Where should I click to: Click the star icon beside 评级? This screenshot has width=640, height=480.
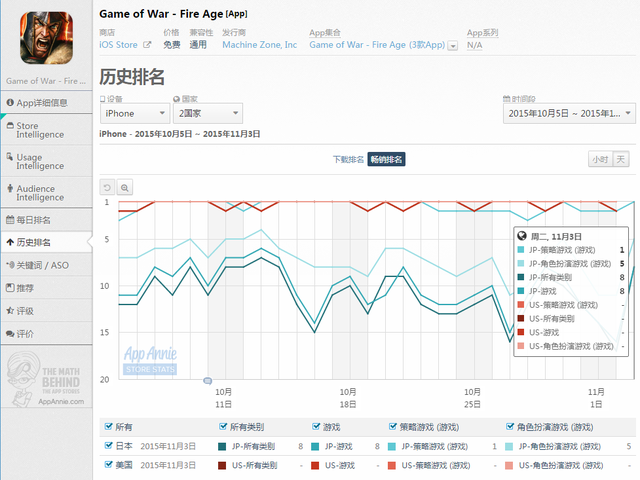tap(10, 311)
